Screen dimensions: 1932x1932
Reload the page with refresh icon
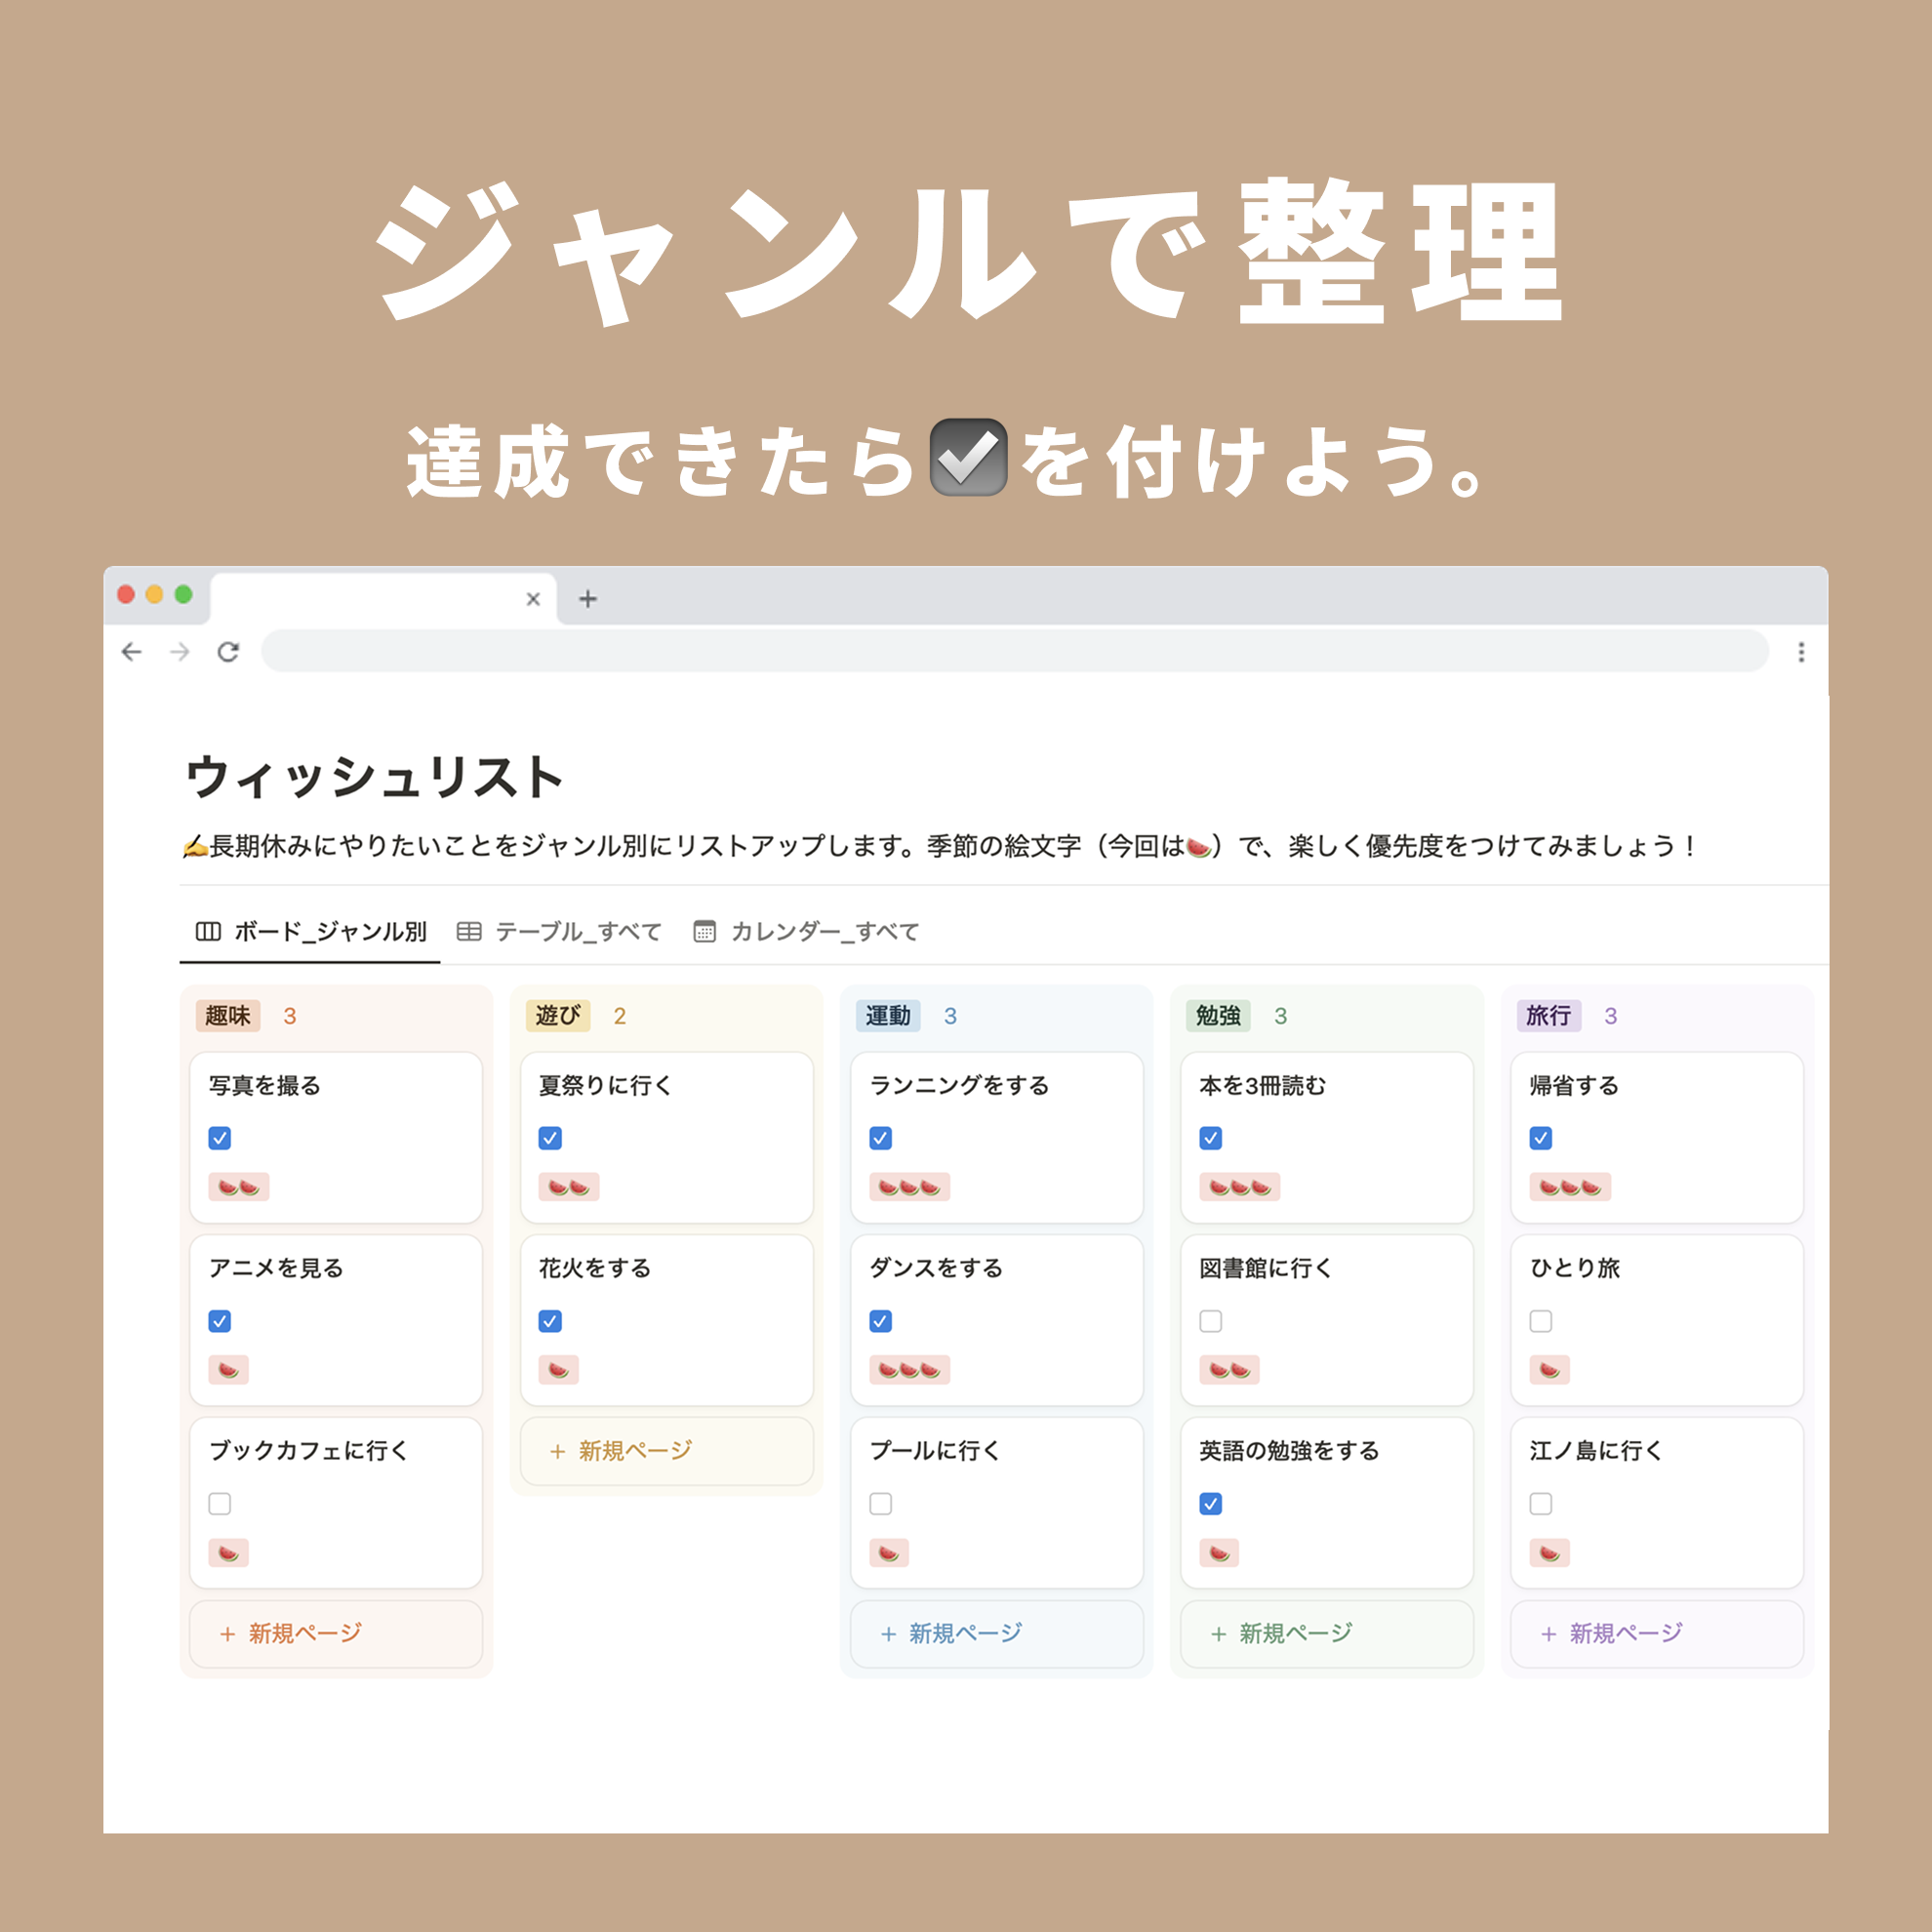(x=228, y=652)
